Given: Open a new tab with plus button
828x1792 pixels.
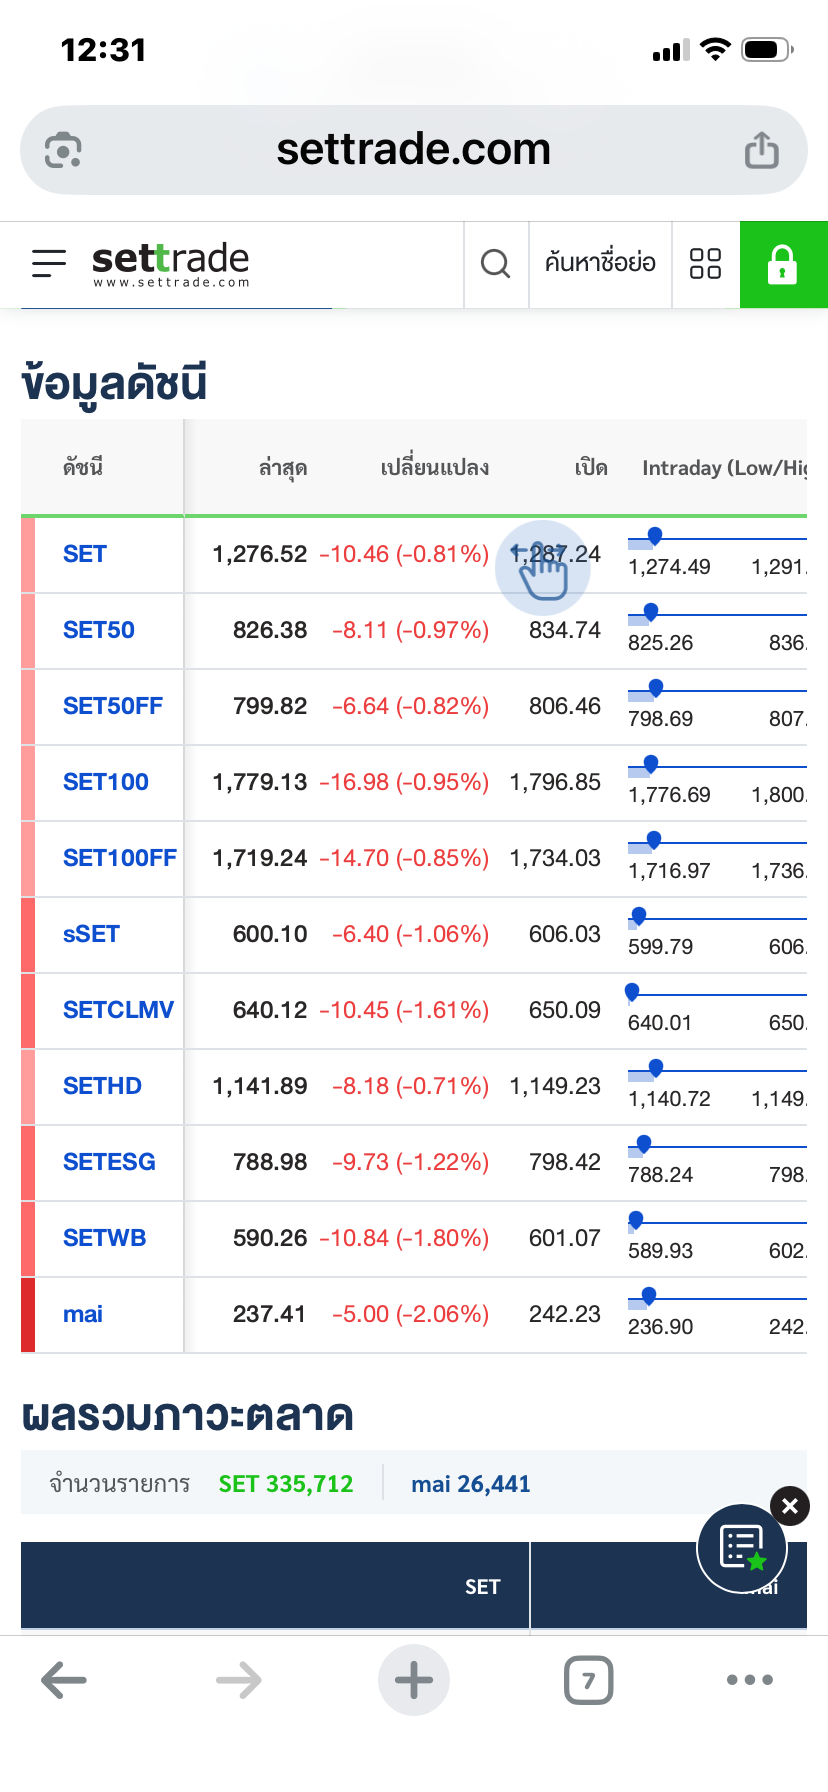Looking at the screenshot, I should (x=414, y=1680).
